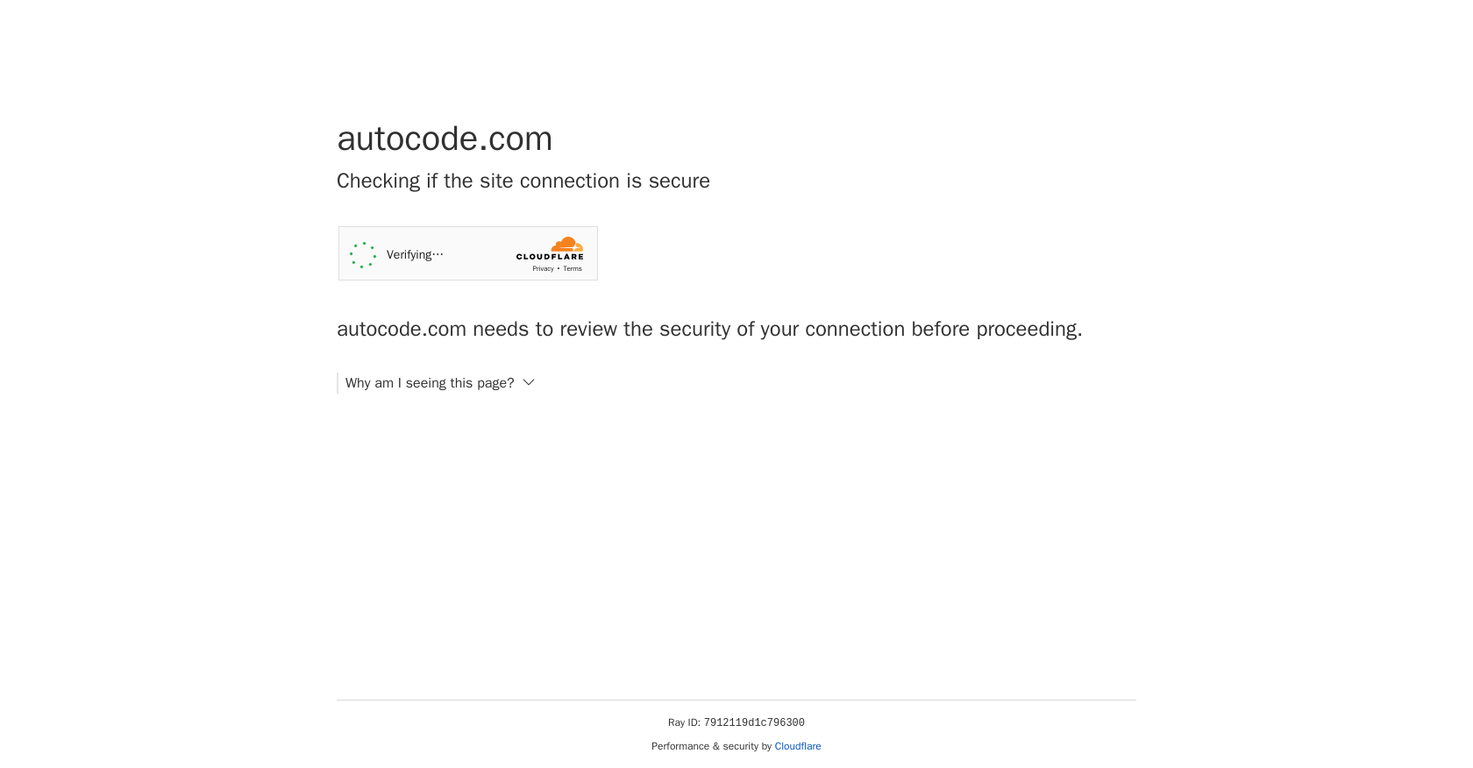Click the dot separator between Privacy and Terms

tap(558, 268)
